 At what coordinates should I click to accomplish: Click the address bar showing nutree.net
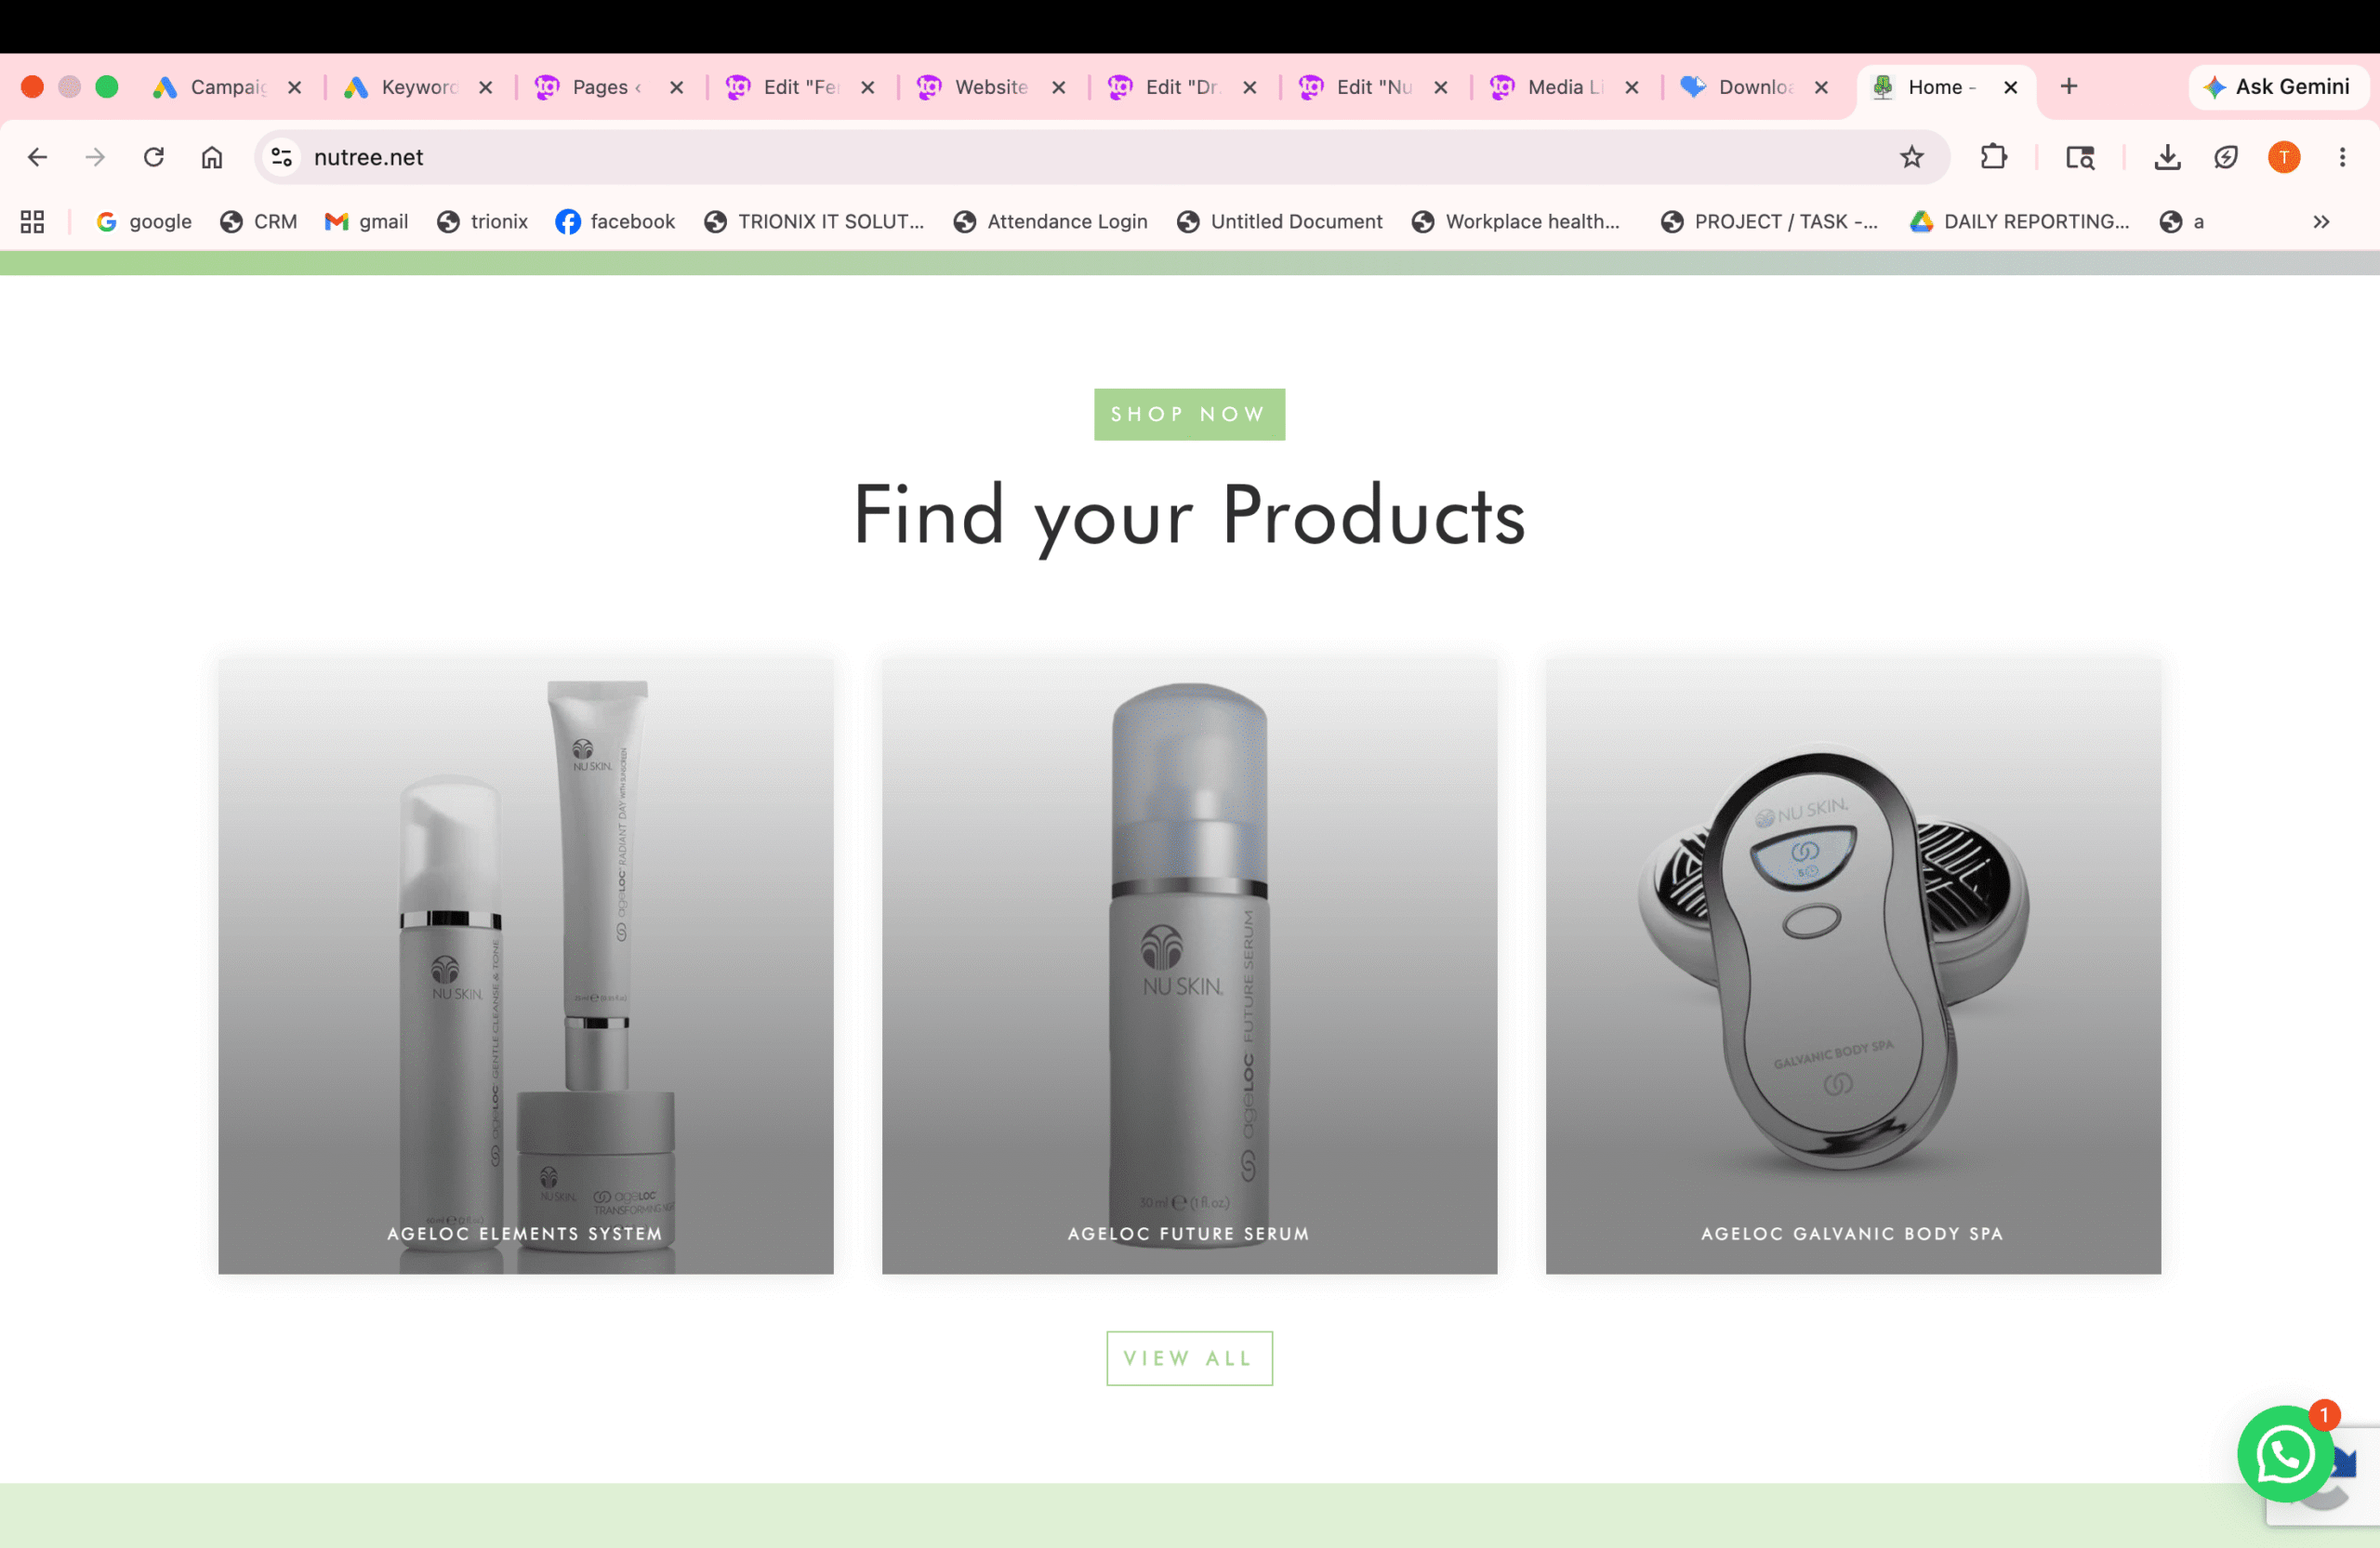click(x=1100, y=157)
